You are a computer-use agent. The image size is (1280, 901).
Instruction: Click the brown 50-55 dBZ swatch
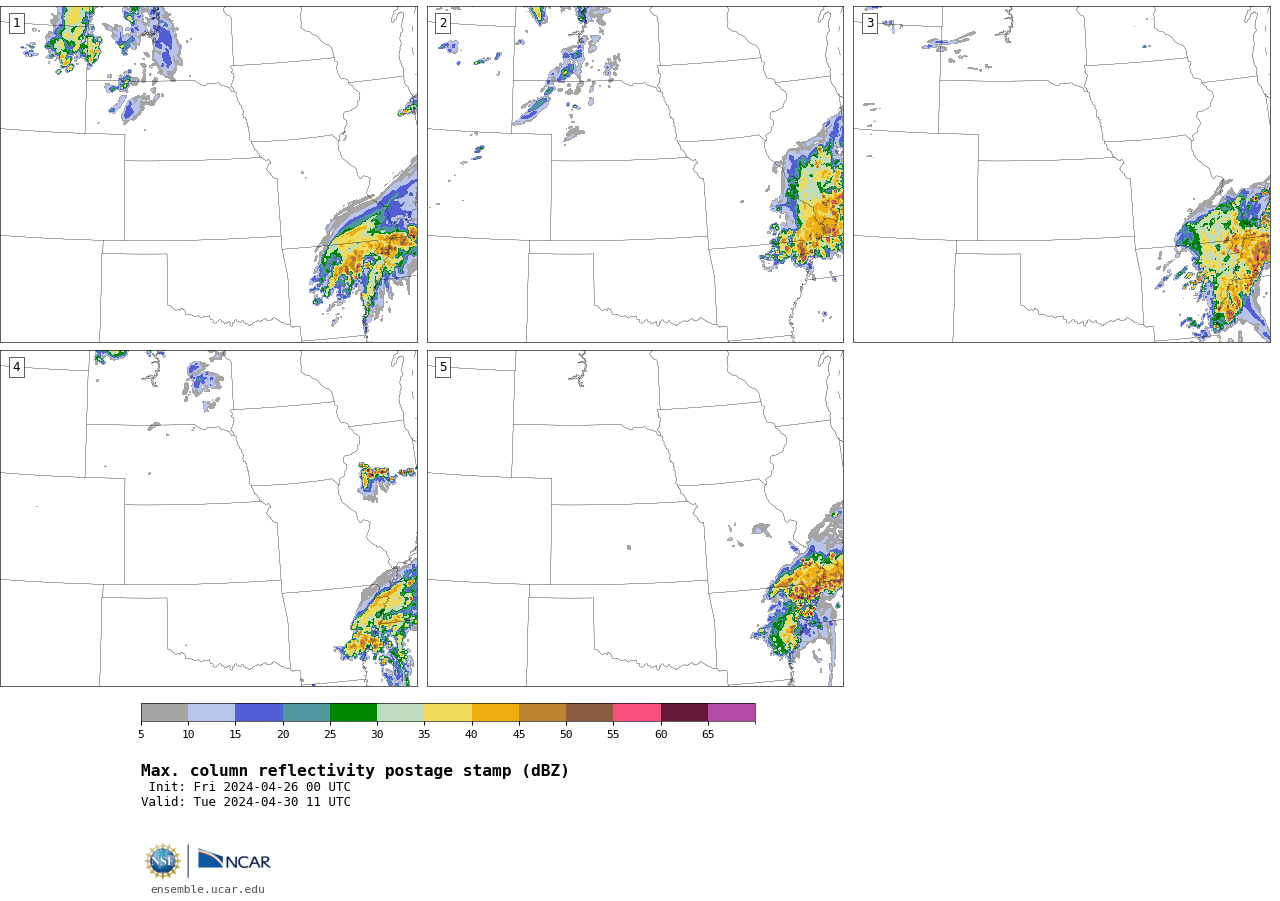coord(590,712)
